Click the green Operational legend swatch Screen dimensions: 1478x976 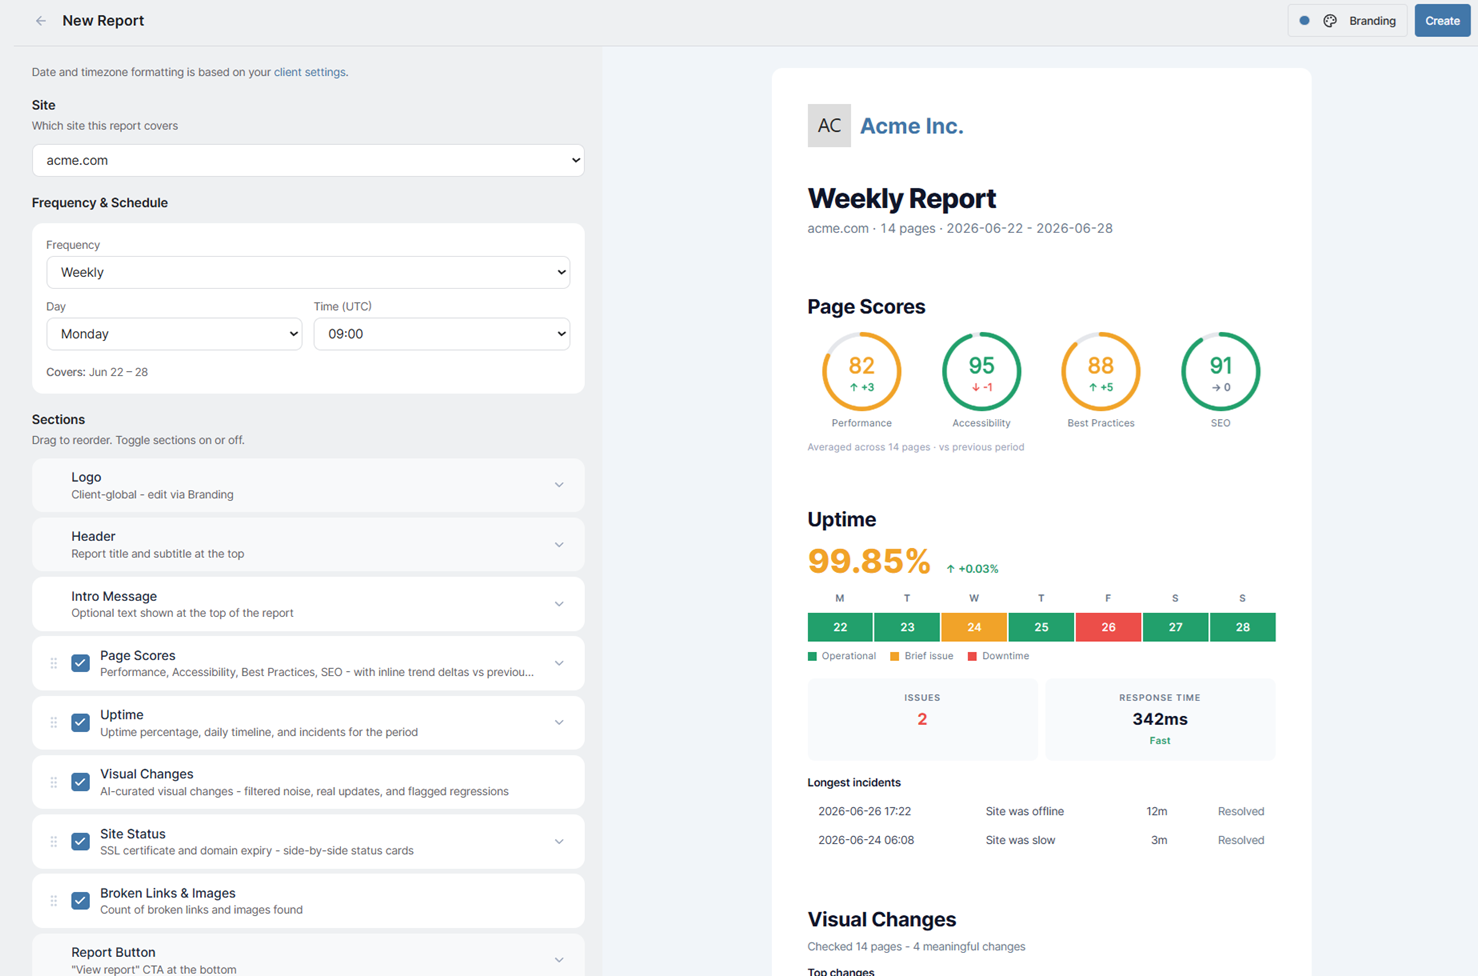pyautogui.click(x=812, y=656)
